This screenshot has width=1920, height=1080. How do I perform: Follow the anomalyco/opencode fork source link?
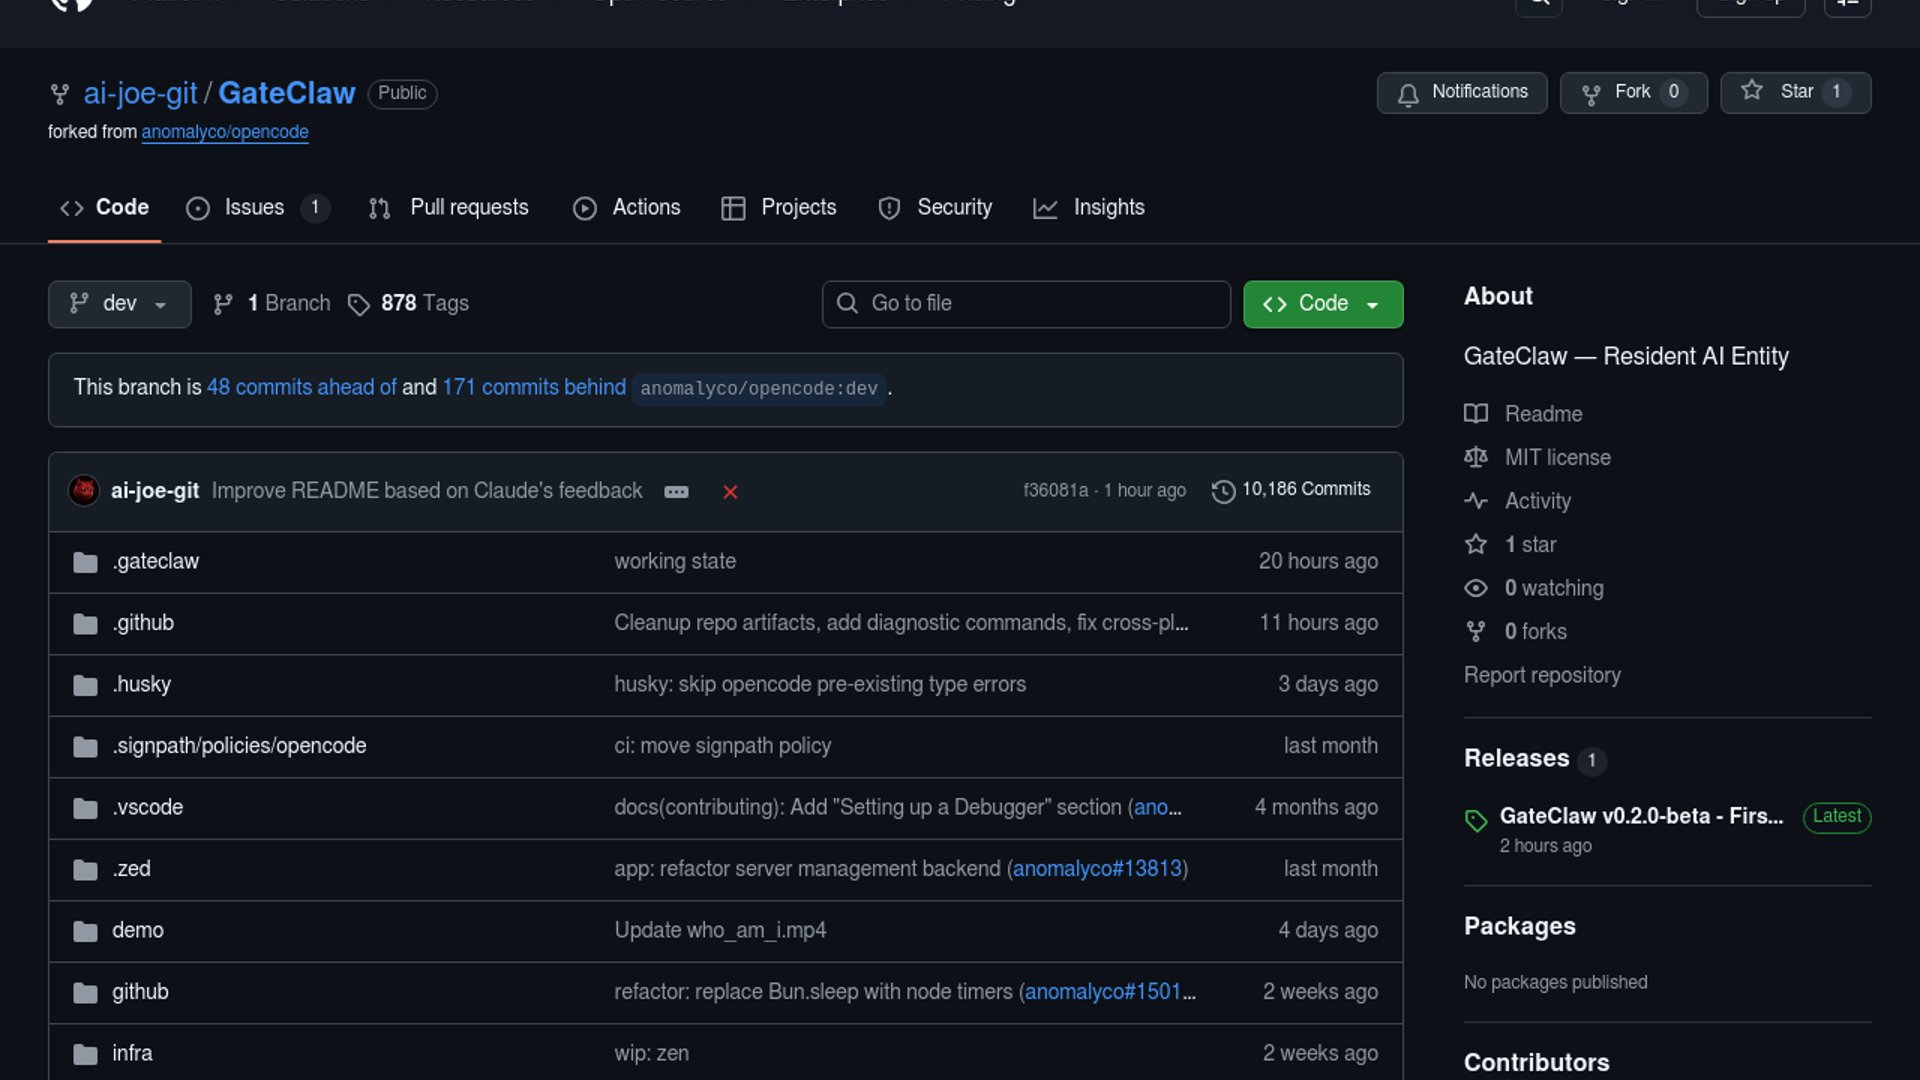click(x=224, y=132)
